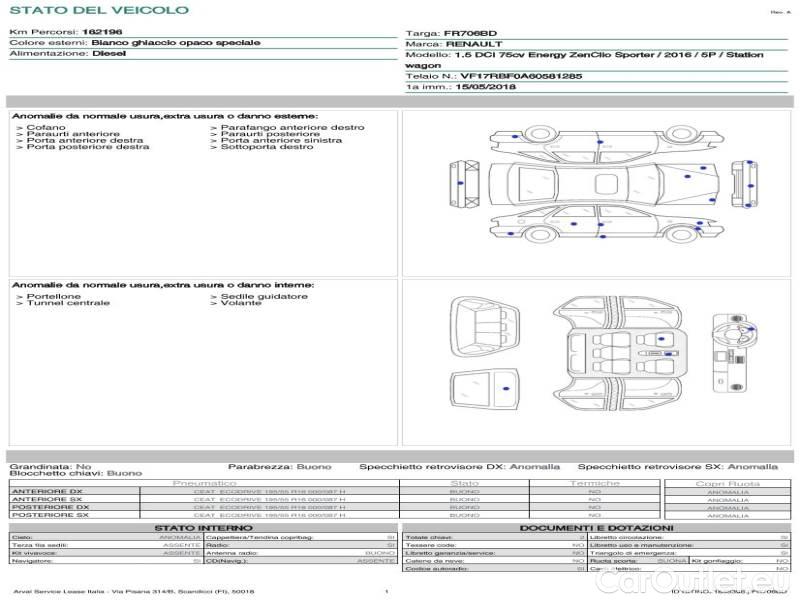Click the tailgate interior diagram
800x600 pixels.
[484, 390]
